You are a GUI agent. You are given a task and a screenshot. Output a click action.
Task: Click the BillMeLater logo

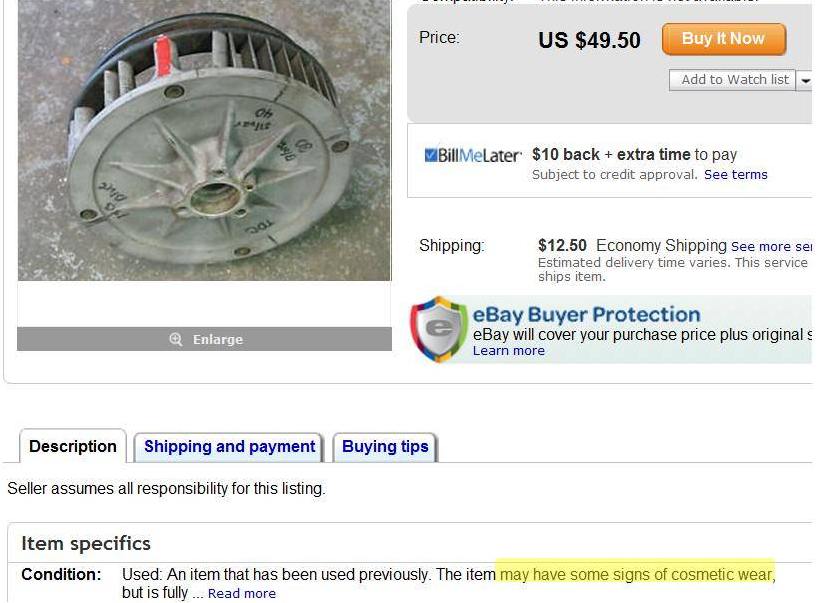point(473,155)
